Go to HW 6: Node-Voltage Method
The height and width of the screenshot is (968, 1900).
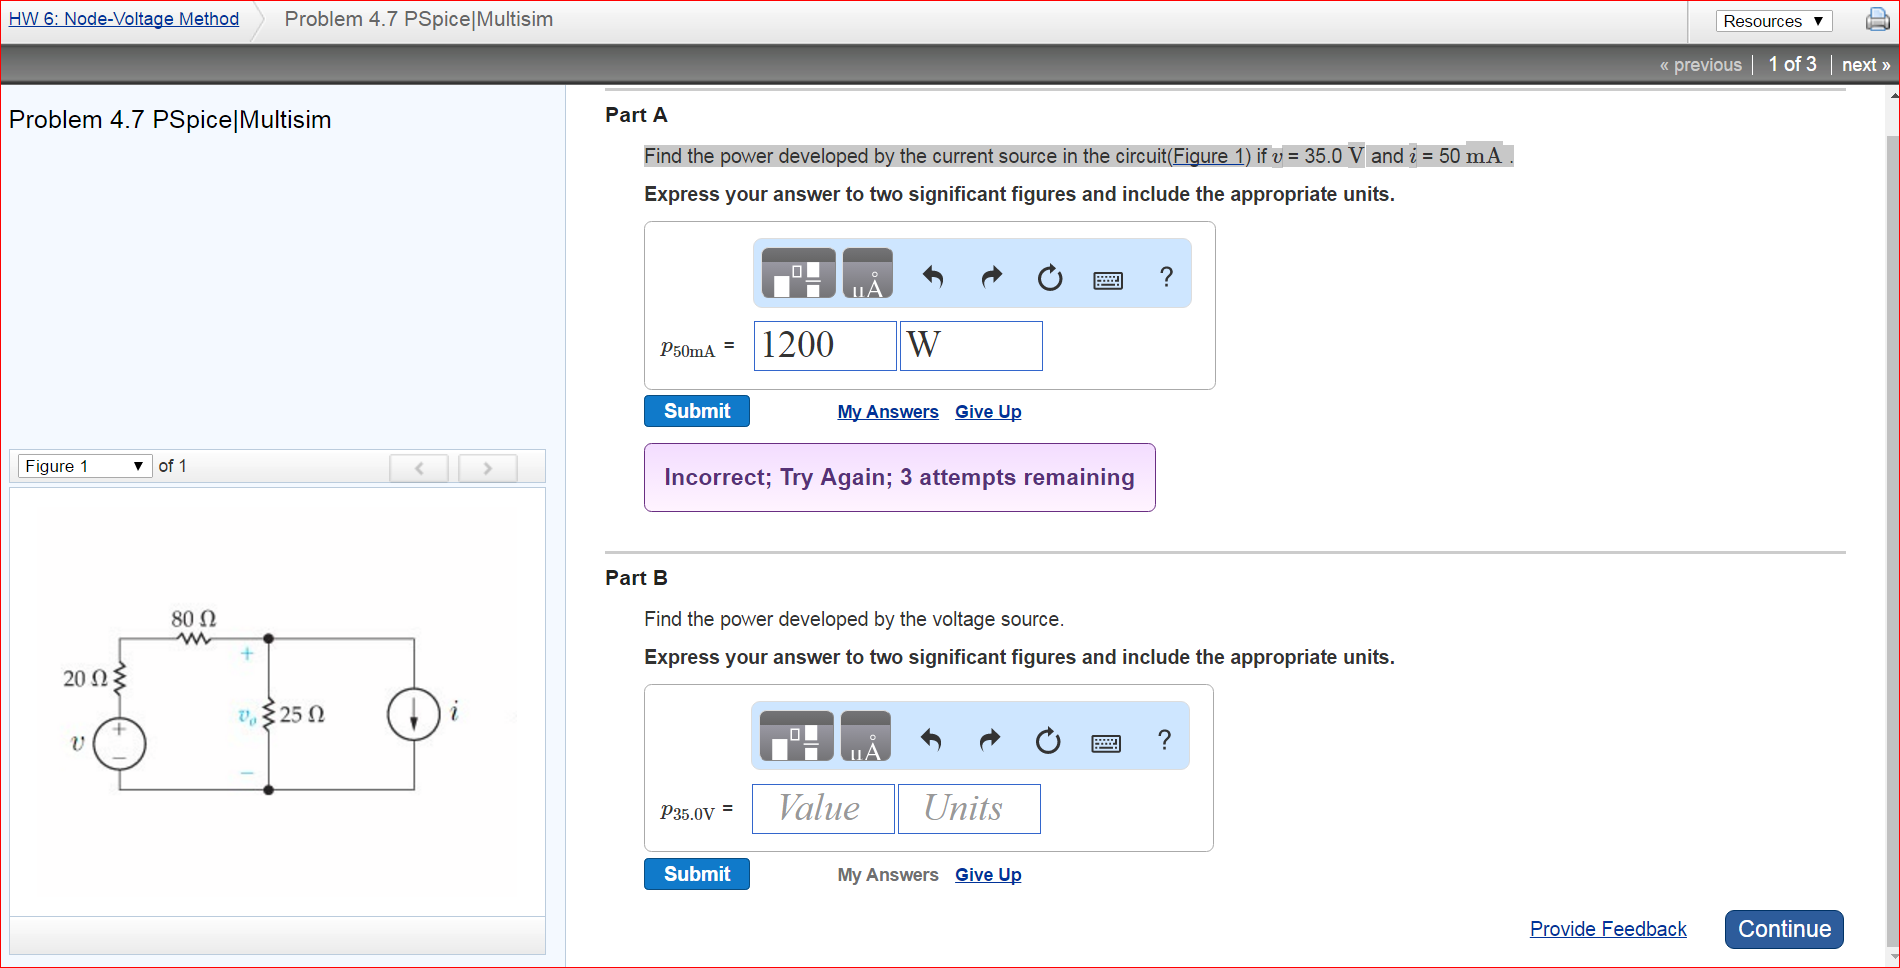pyautogui.click(x=122, y=18)
